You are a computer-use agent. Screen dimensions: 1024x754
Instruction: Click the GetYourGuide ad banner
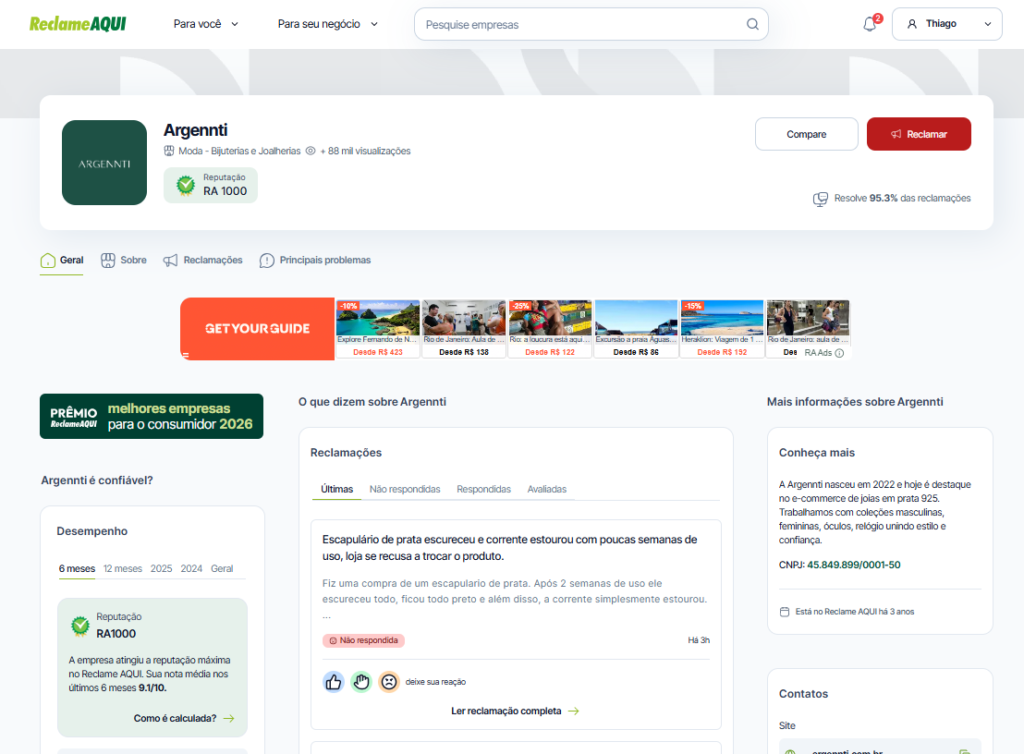[x=257, y=329]
